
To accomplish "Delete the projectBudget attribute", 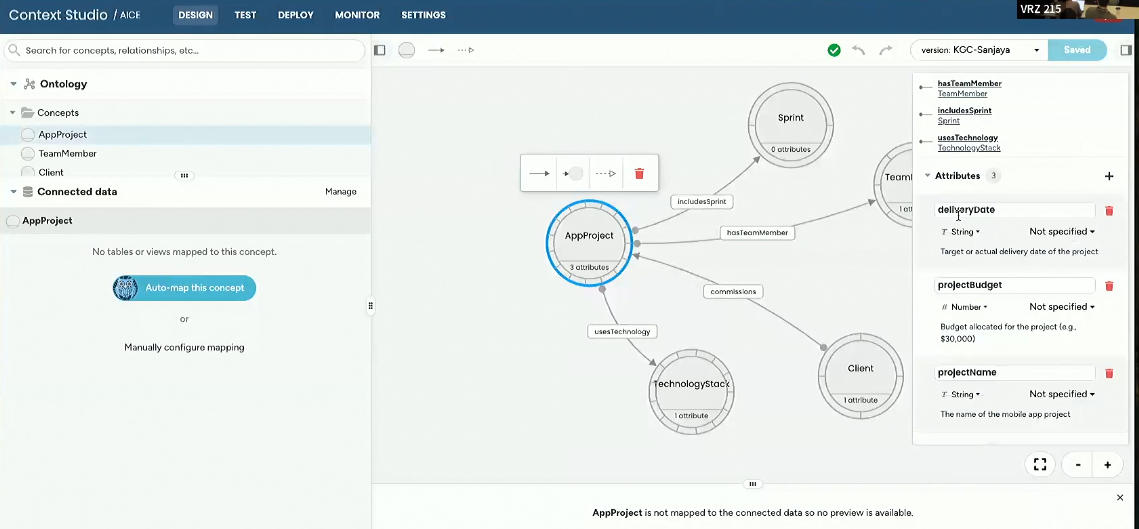I will (1109, 286).
